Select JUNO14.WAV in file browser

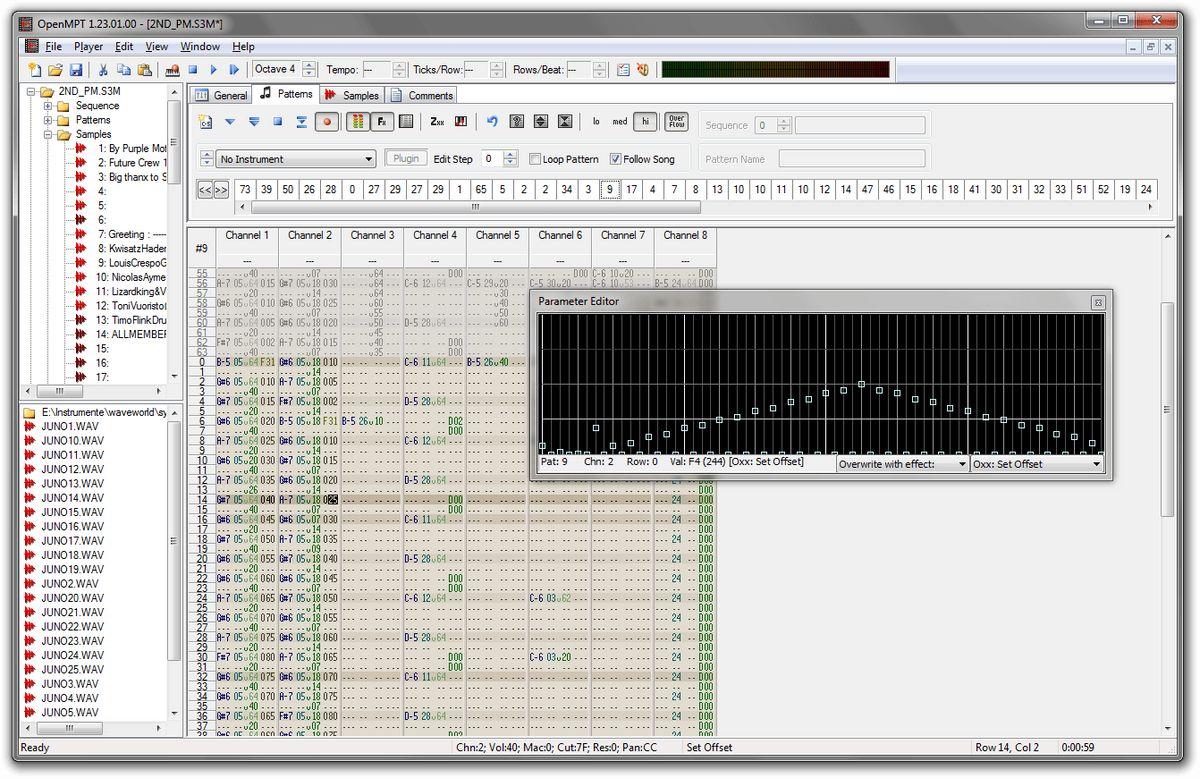click(x=73, y=498)
